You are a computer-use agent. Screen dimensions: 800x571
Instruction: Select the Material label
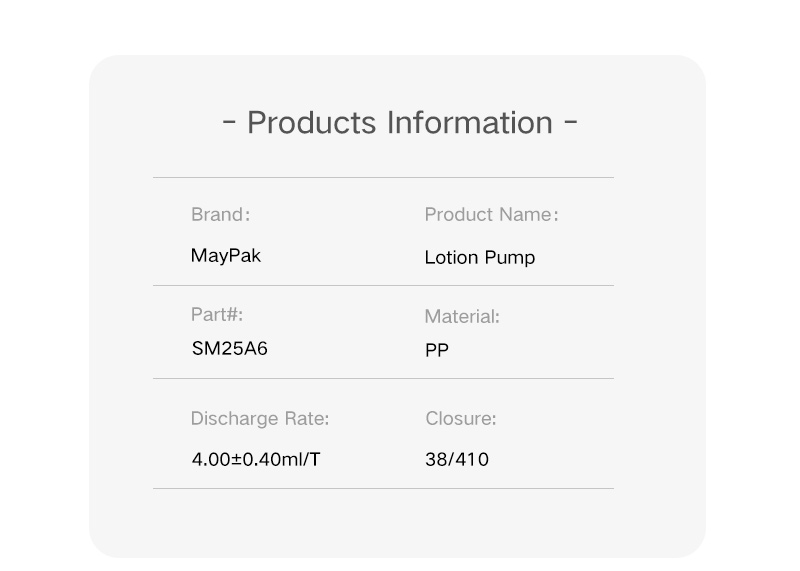coord(462,316)
